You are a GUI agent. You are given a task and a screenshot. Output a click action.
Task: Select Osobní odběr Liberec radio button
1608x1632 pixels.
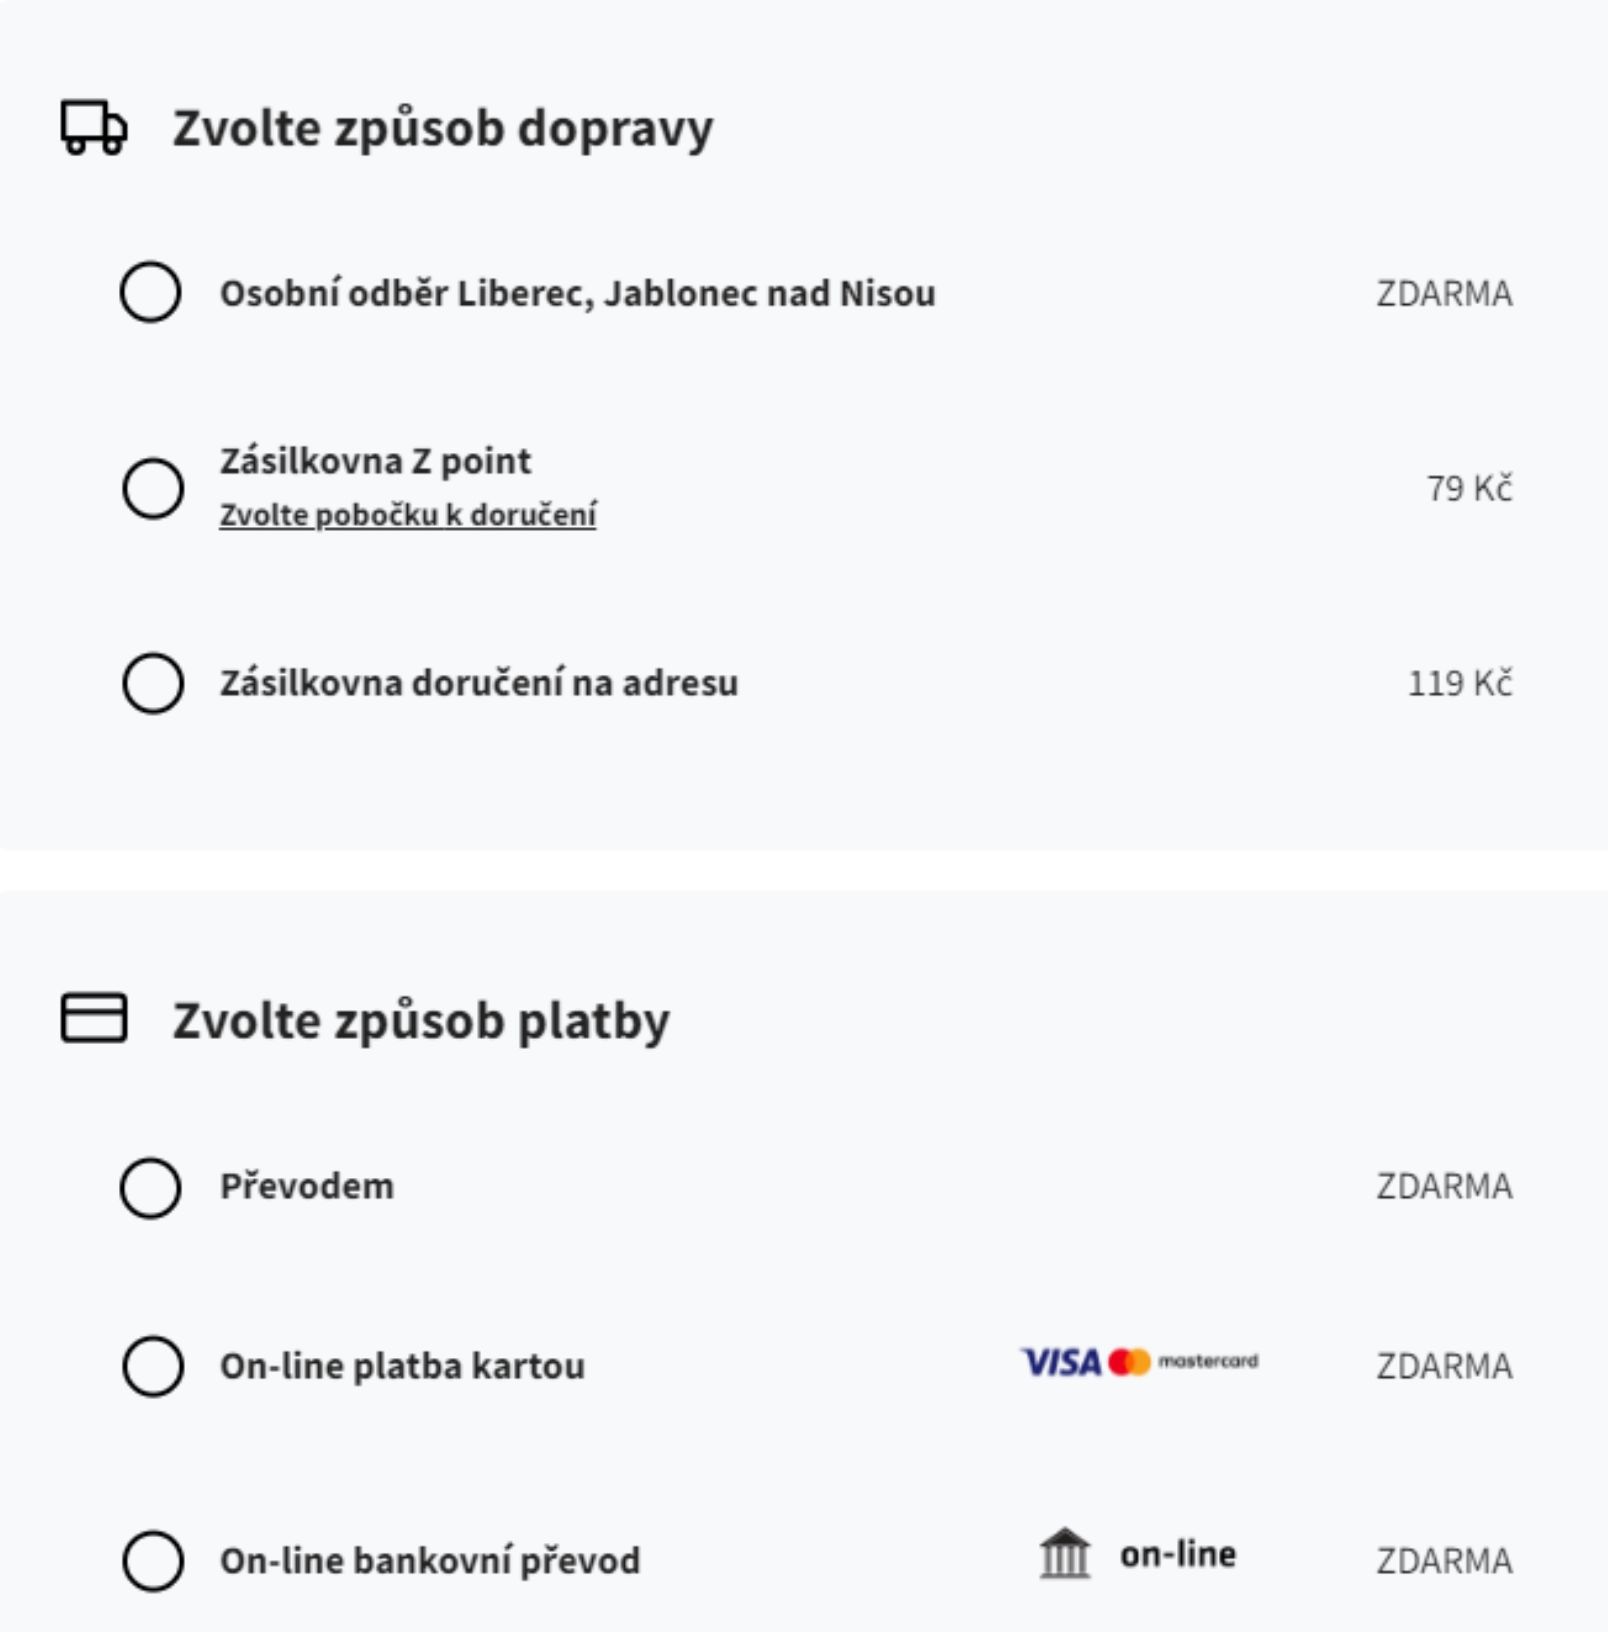(x=150, y=292)
